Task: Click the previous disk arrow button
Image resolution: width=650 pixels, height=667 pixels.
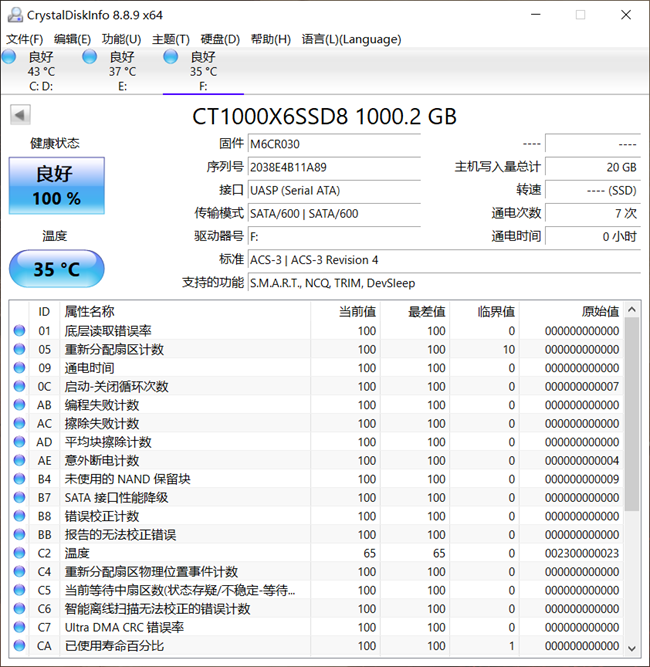Action: 20,115
